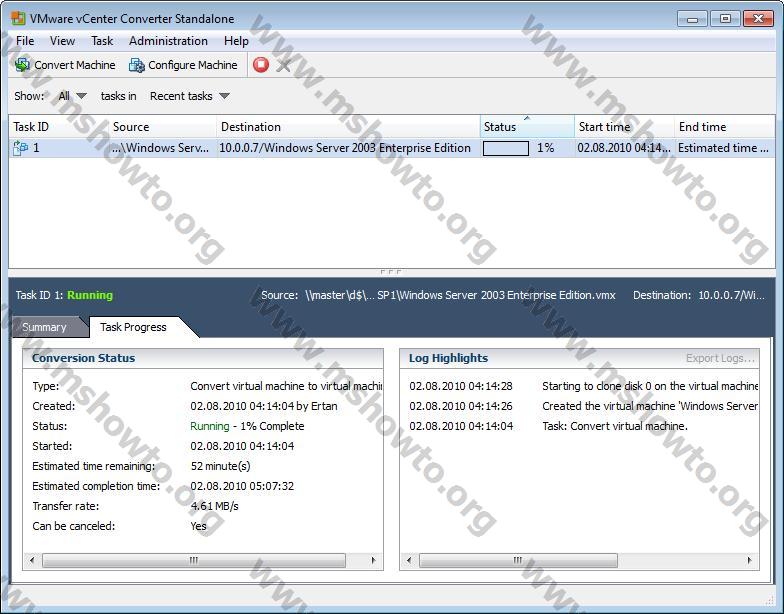Sort by Start time column header
The width and height of the screenshot is (784, 614).
[x=624, y=127]
